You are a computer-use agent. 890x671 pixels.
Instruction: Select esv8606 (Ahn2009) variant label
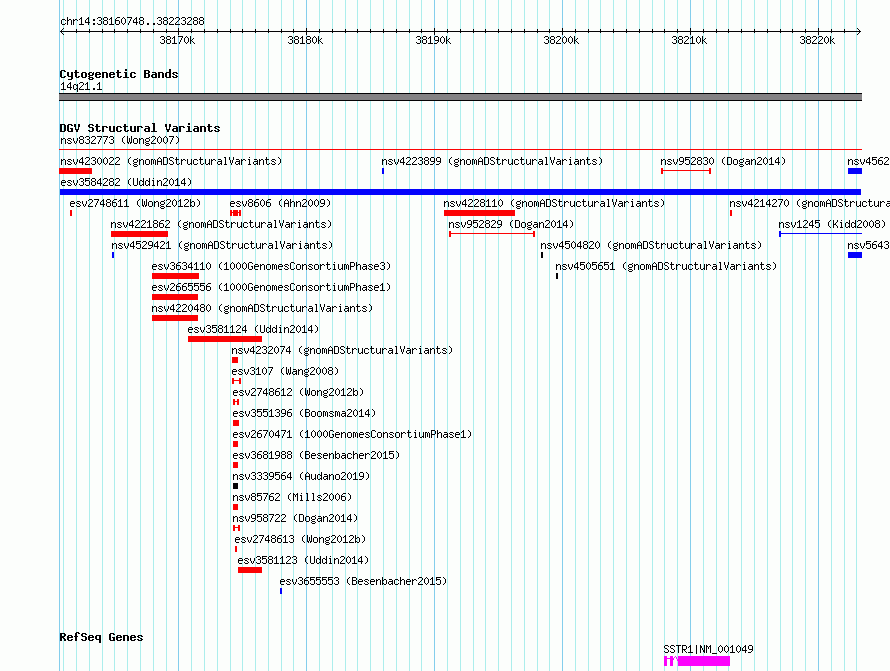[280, 203]
